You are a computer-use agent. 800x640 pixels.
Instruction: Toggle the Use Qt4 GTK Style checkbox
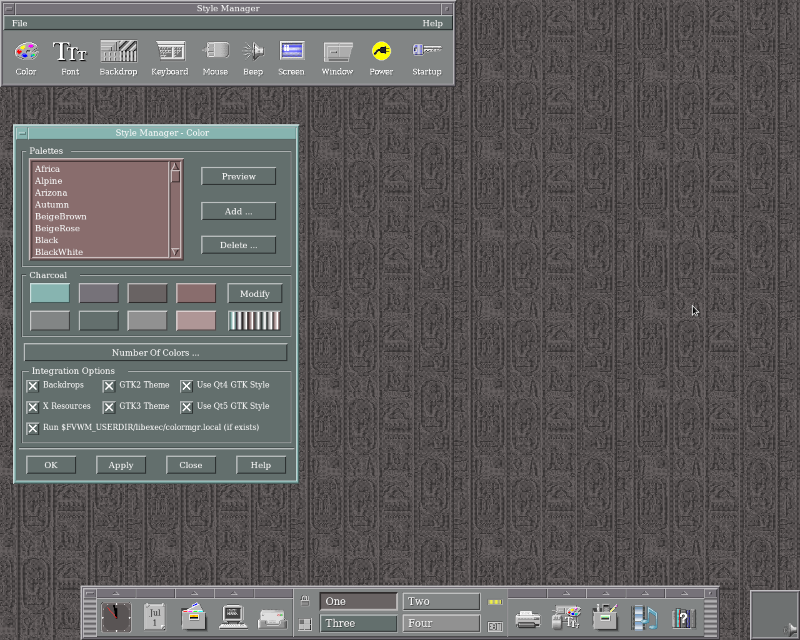tap(186, 386)
